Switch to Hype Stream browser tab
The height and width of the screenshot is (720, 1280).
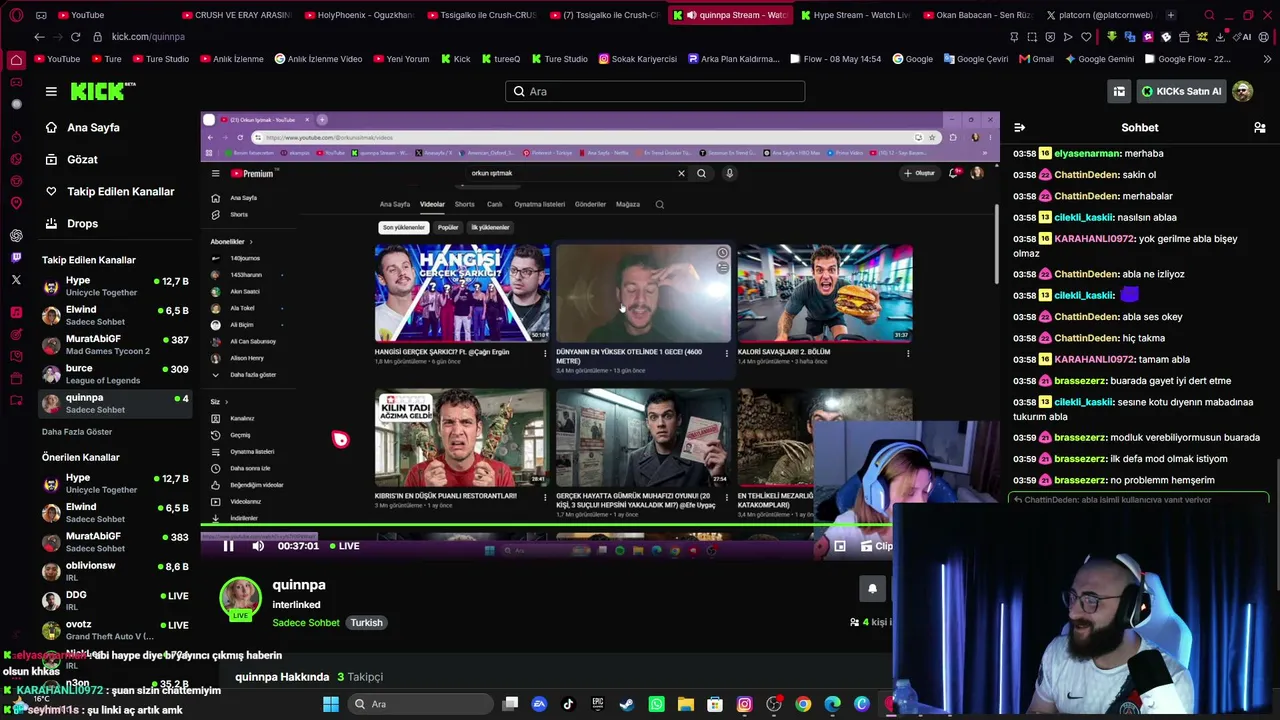click(x=855, y=15)
